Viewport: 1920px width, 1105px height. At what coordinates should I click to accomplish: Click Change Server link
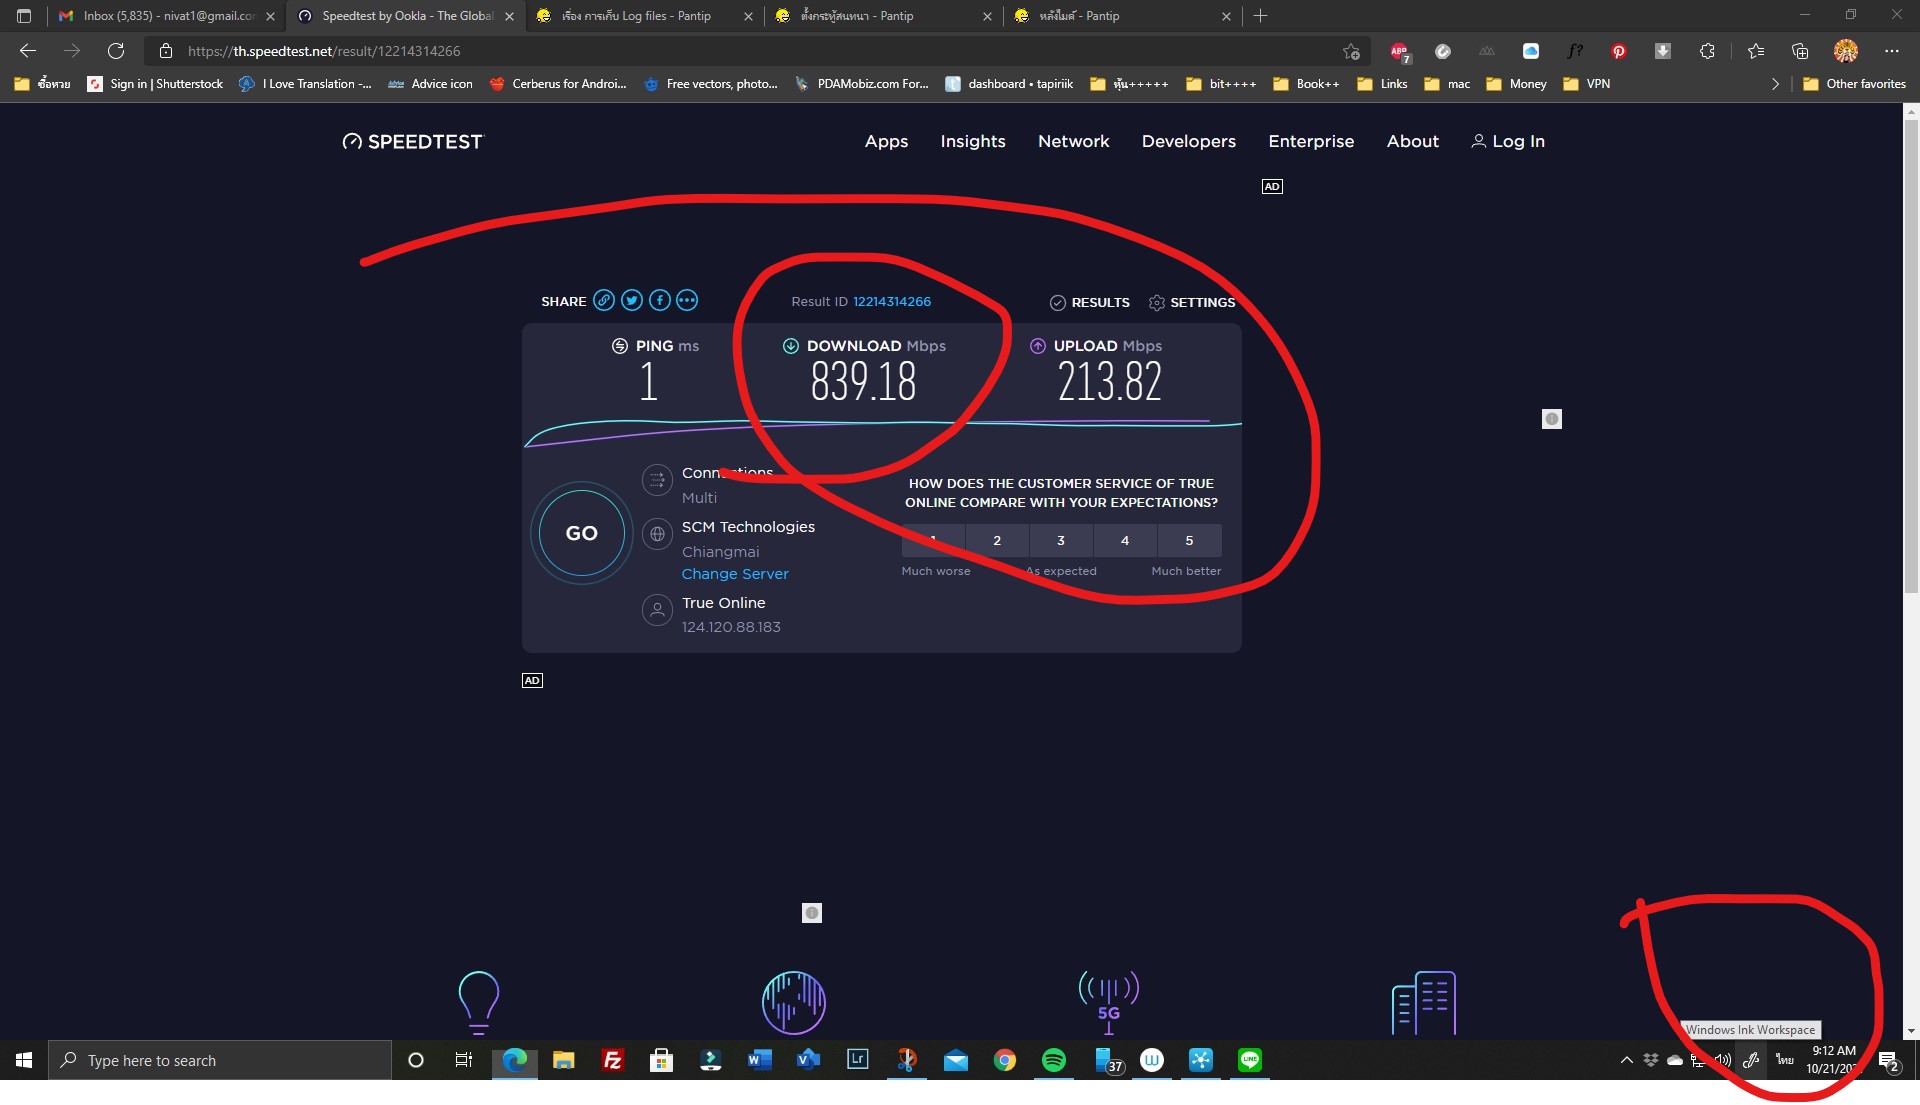(x=735, y=574)
